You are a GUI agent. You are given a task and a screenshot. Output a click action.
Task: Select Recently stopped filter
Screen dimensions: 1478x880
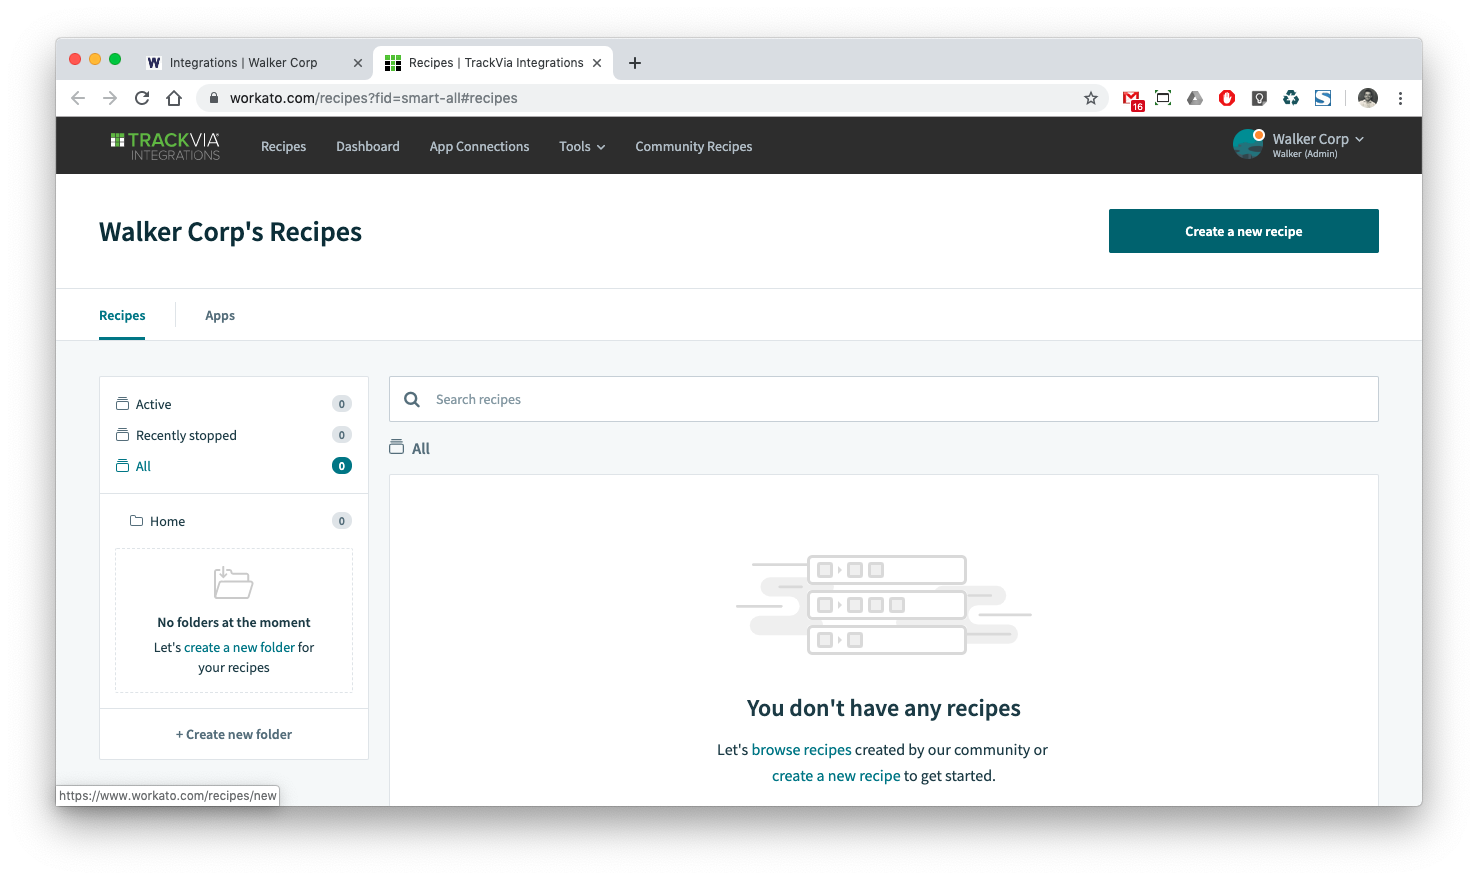coord(234,435)
